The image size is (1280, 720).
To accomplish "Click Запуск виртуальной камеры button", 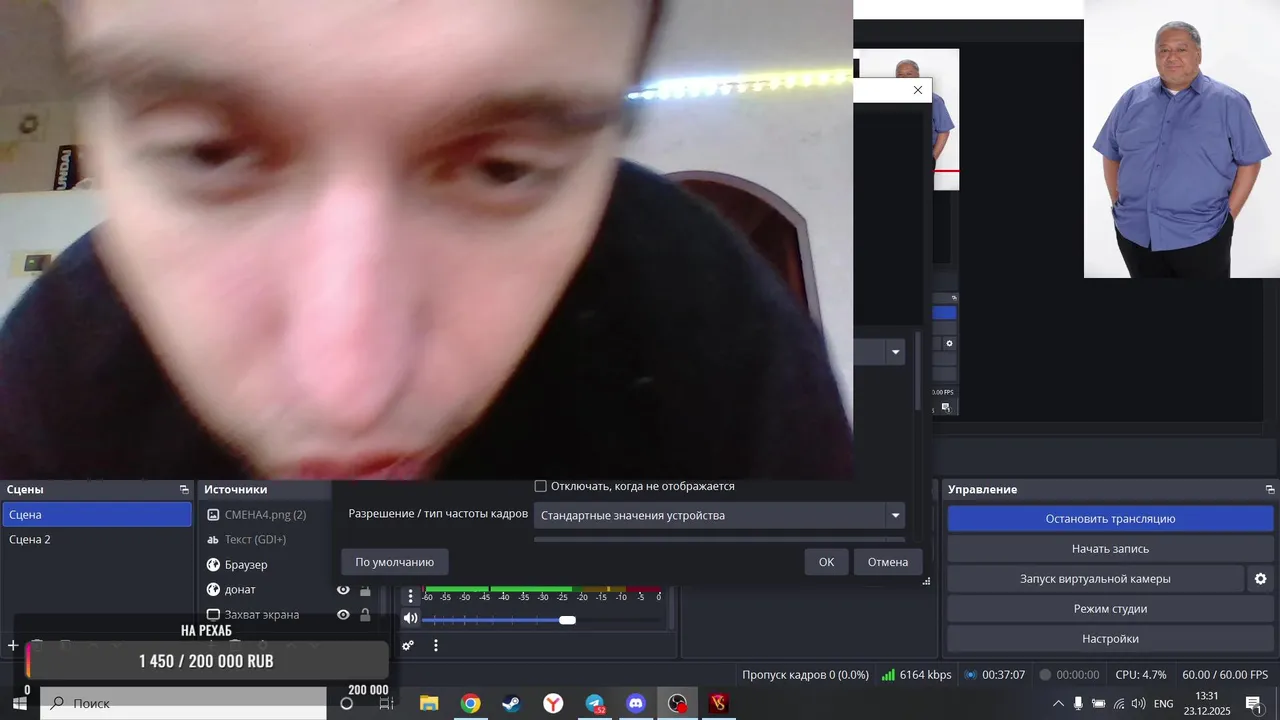I will (1095, 579).
